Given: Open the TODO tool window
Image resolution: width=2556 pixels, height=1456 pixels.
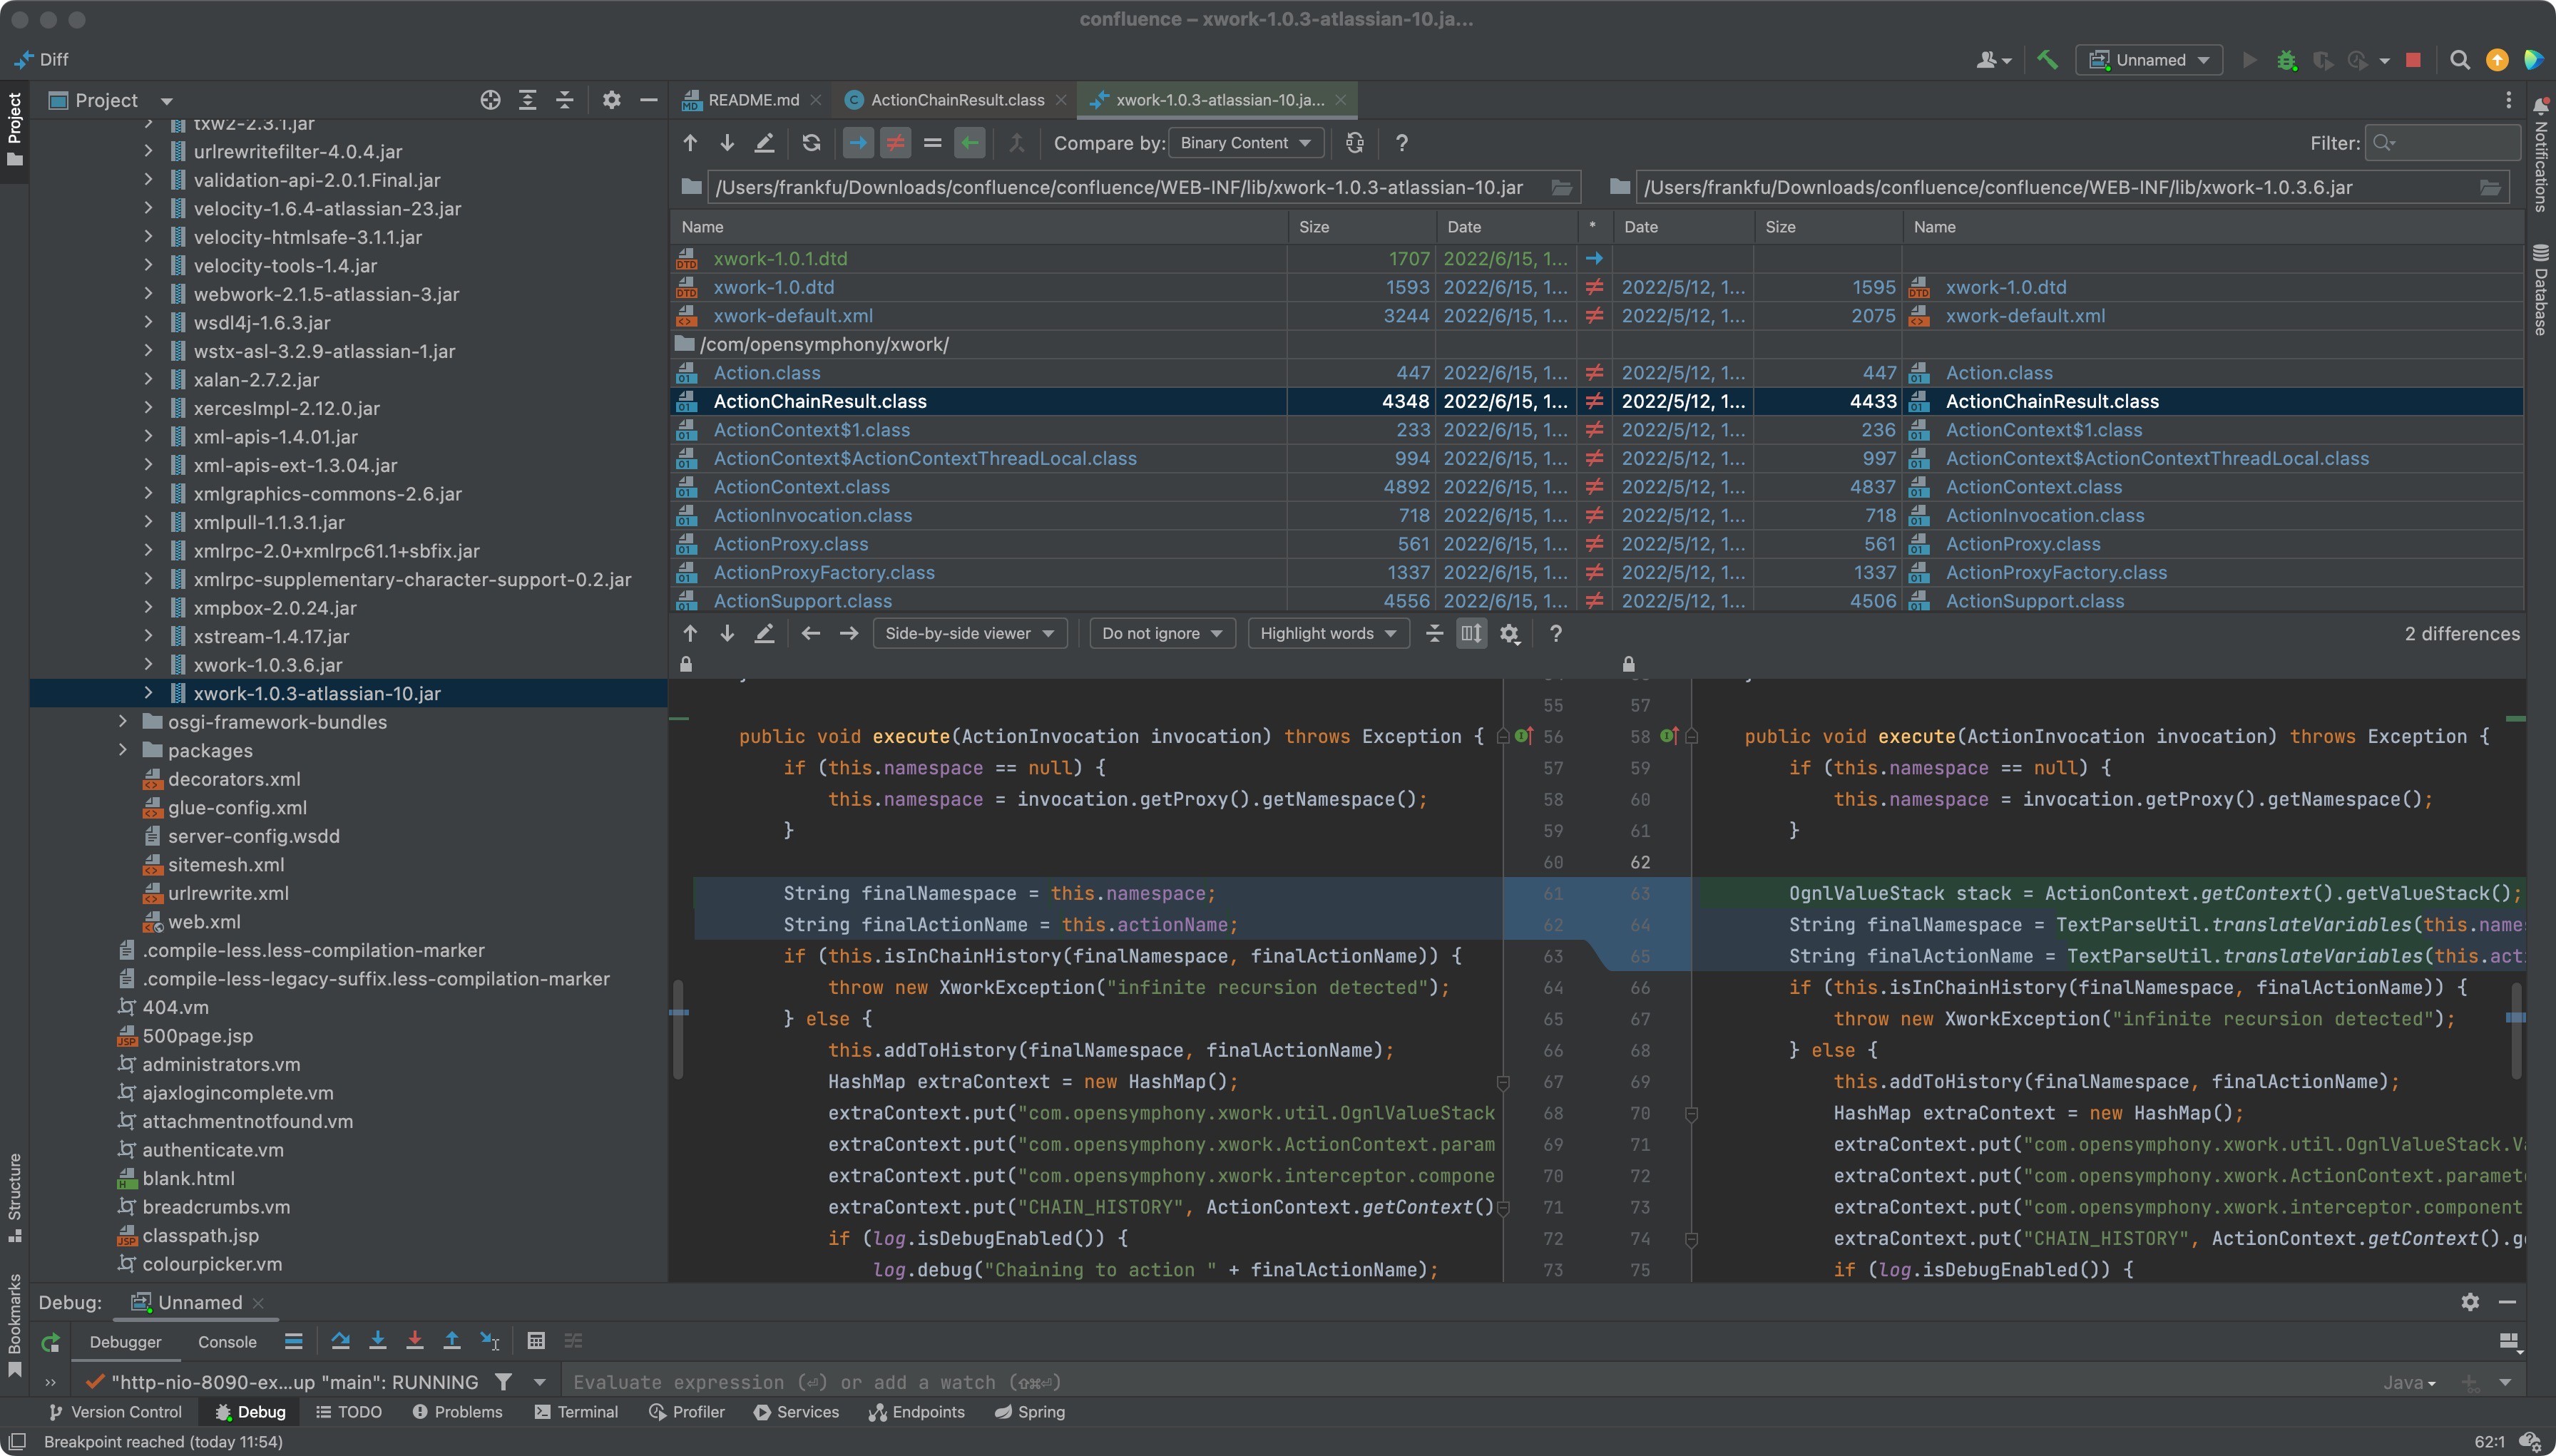Looking at the screenshot, I should click(x=349, y=1412).
